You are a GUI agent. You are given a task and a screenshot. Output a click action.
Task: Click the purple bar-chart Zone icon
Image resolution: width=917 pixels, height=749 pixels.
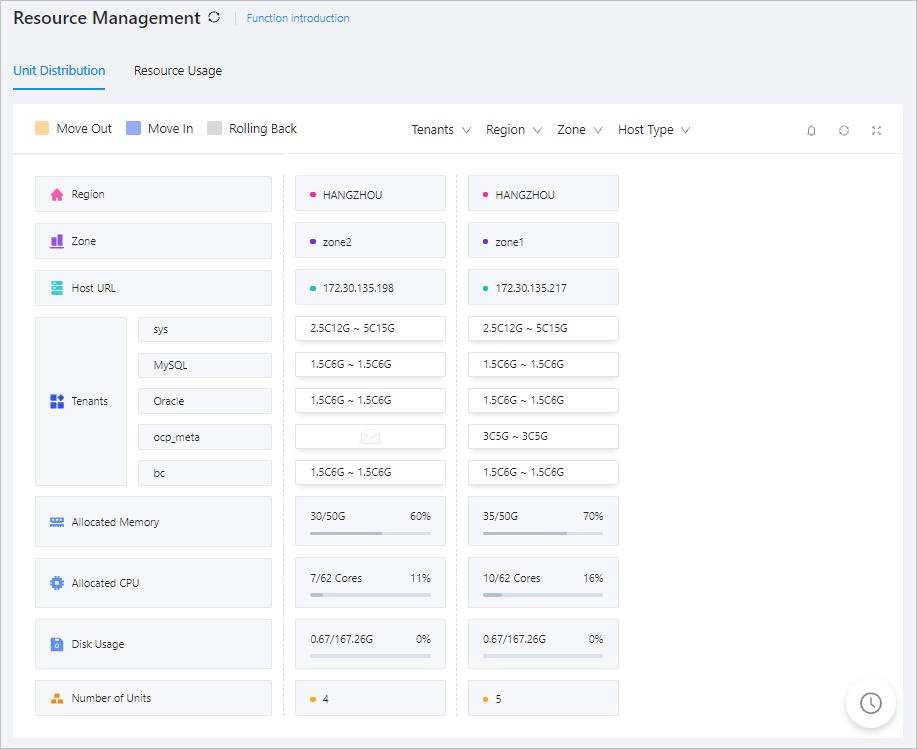tap(57, 241)
